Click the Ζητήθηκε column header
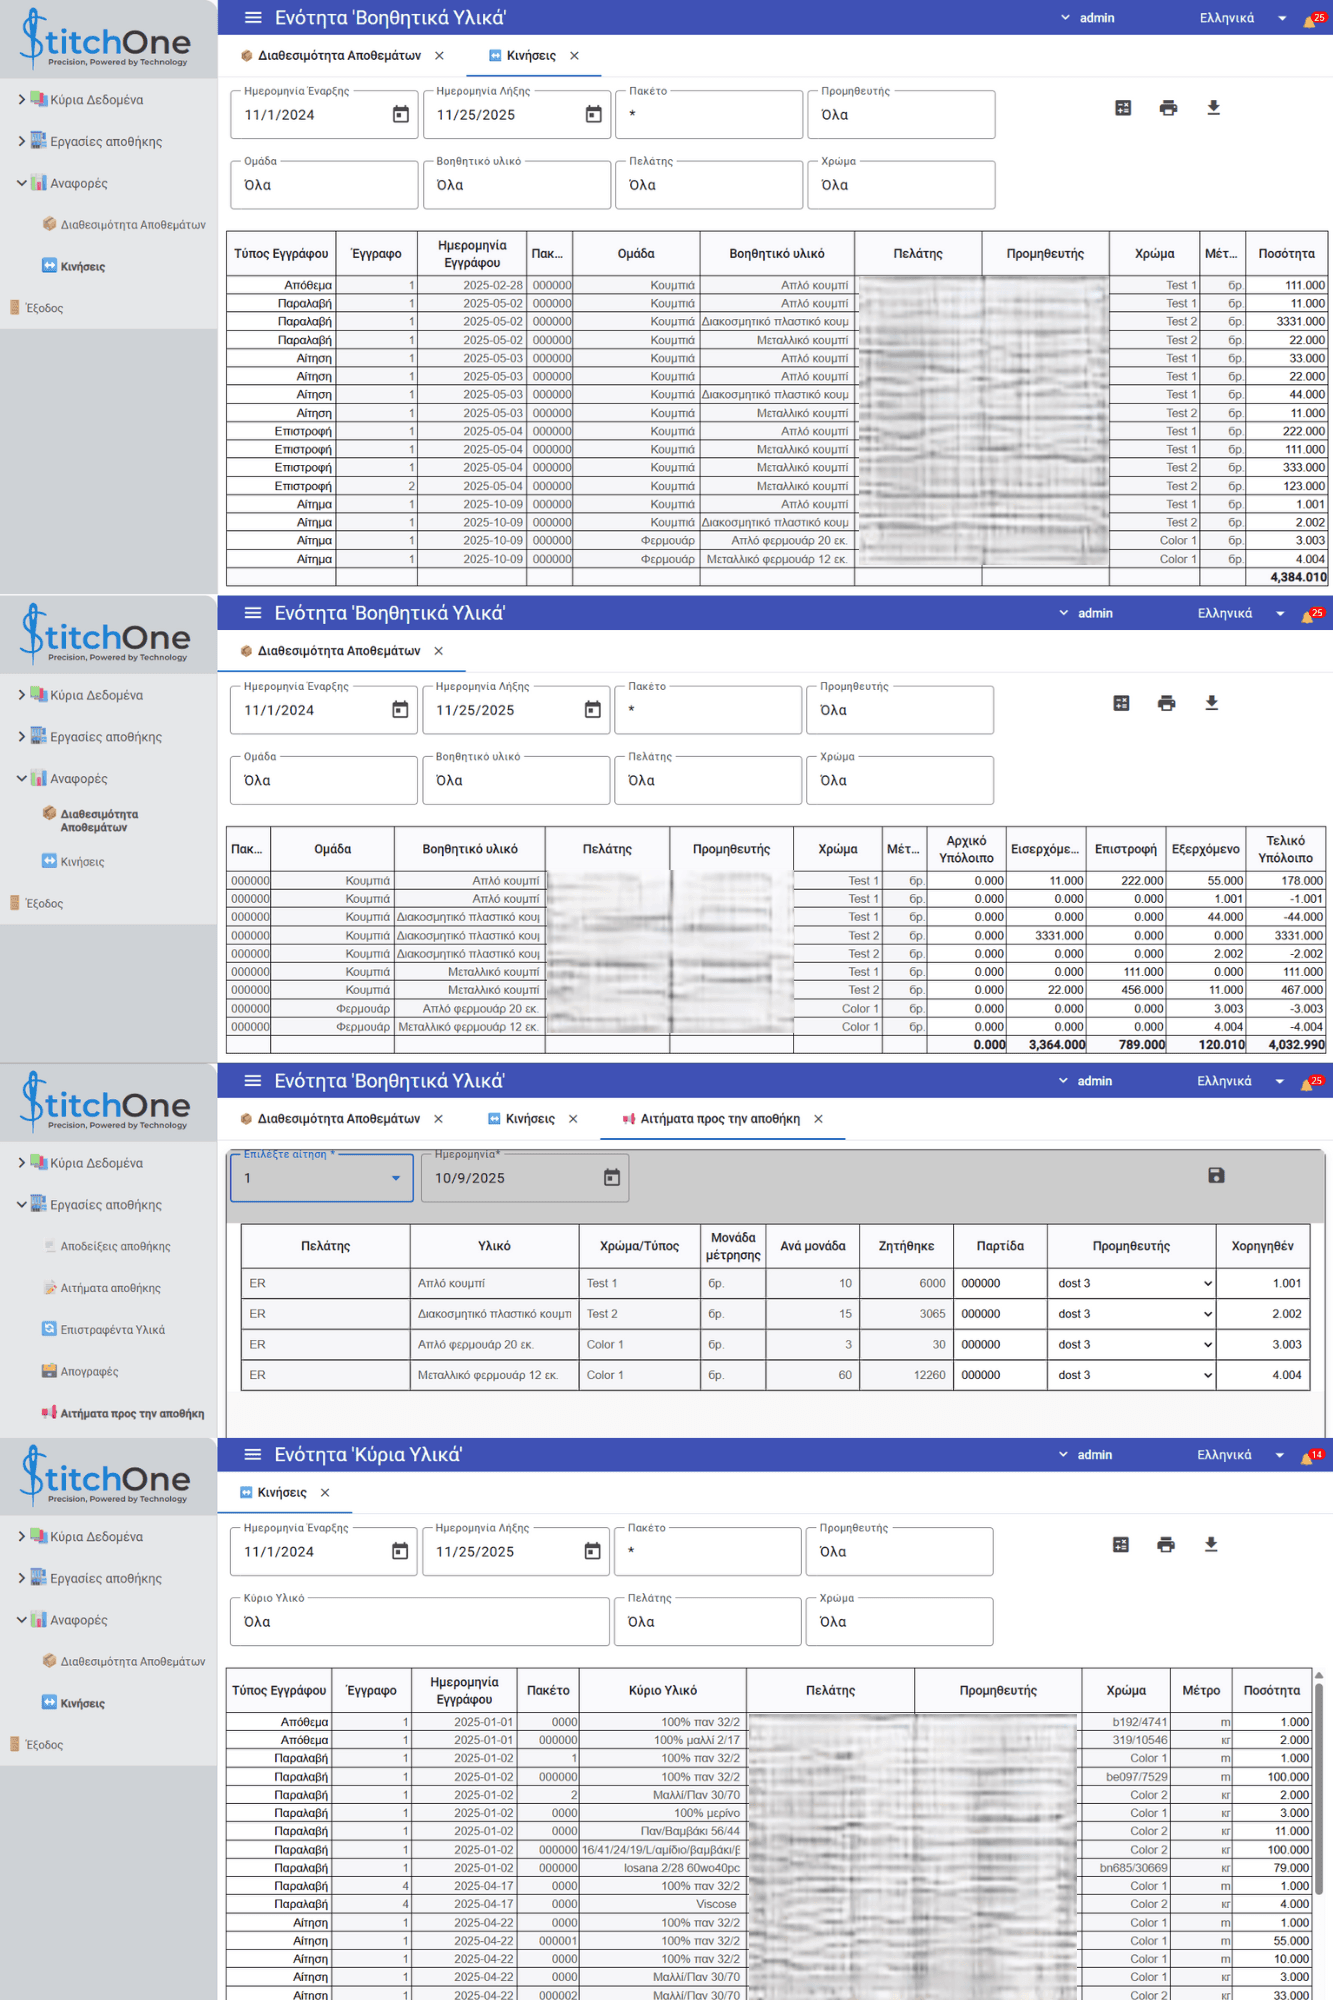This screenshot has width=1333, height=2000. [906, 1247]
